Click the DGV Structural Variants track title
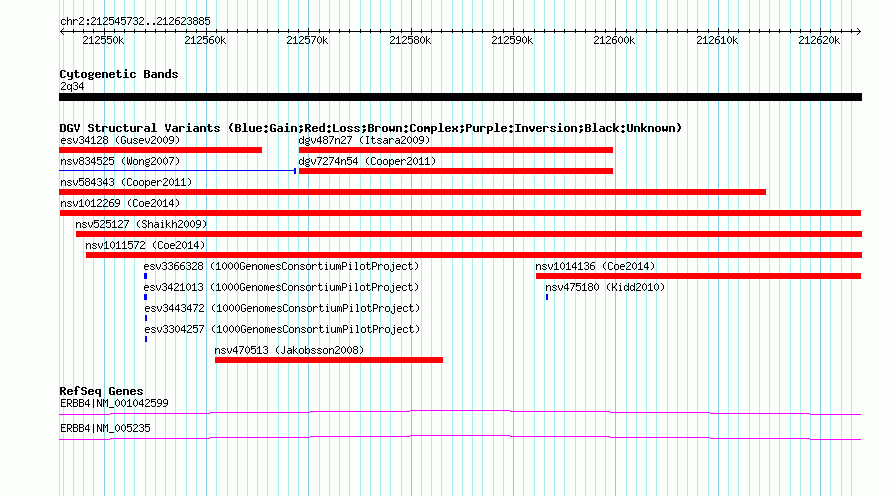Screen dimensions: 890x496 click(371, 128)
